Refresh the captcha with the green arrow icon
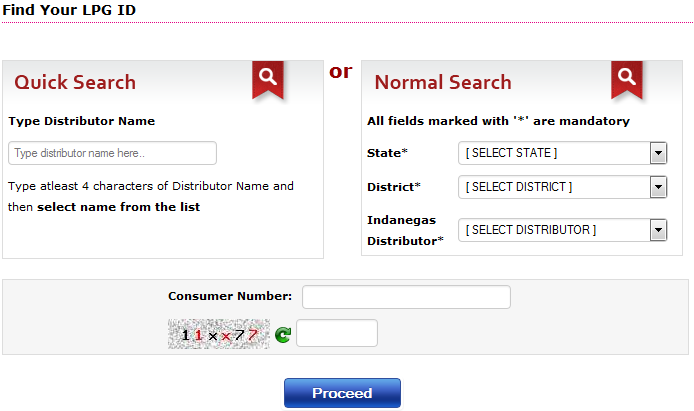This screenshot has height=411, width=694. pyautogui.click(x=282, y=336)
